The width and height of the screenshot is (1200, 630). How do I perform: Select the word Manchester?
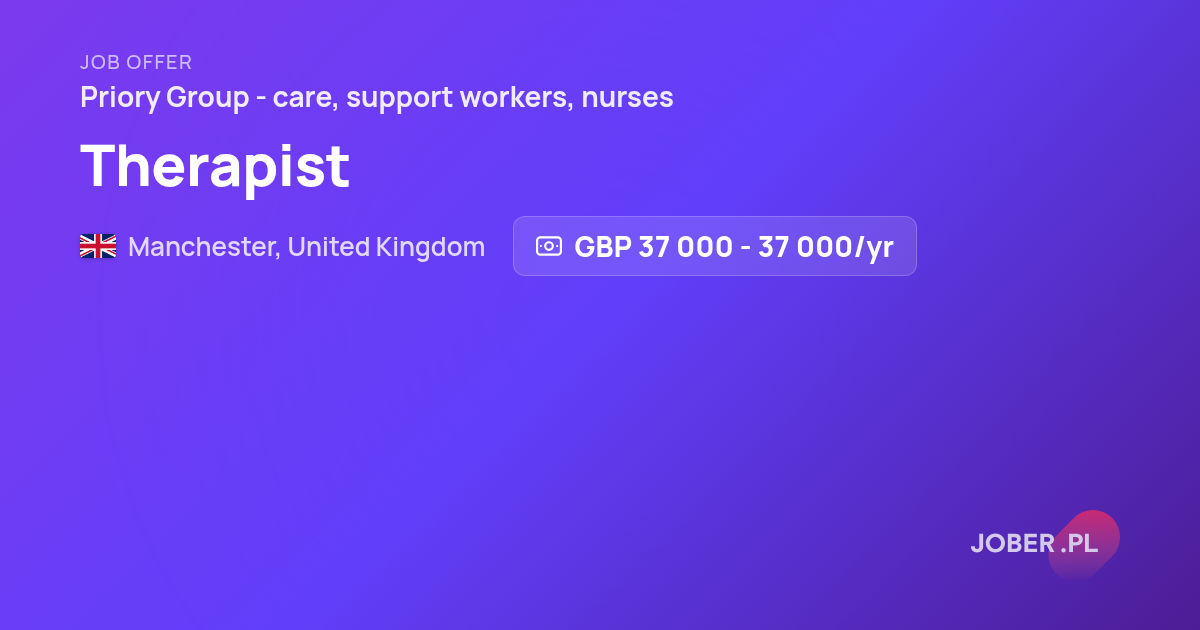click(x=204, y=247)
